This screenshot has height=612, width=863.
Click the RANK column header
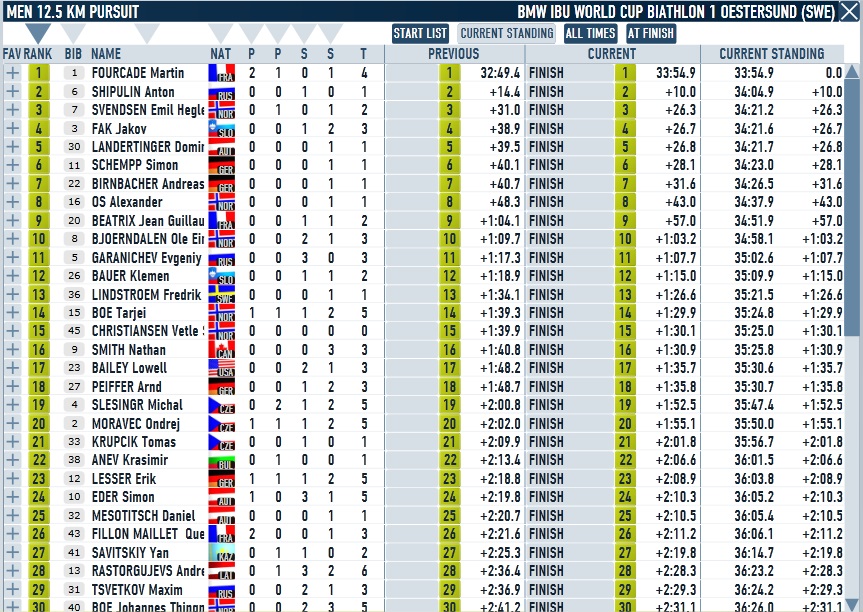point(38,54)
